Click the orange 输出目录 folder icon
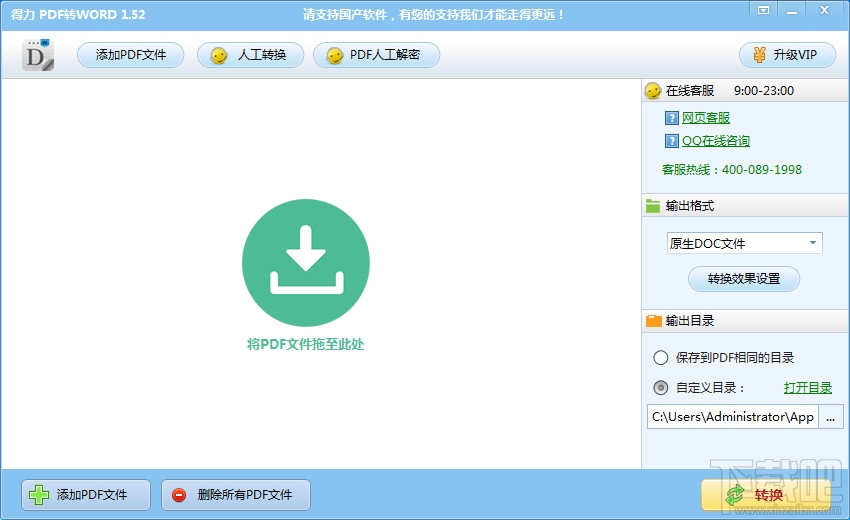Screen dimensions: 850x520 pyautogui.click(x=654, y=320)
